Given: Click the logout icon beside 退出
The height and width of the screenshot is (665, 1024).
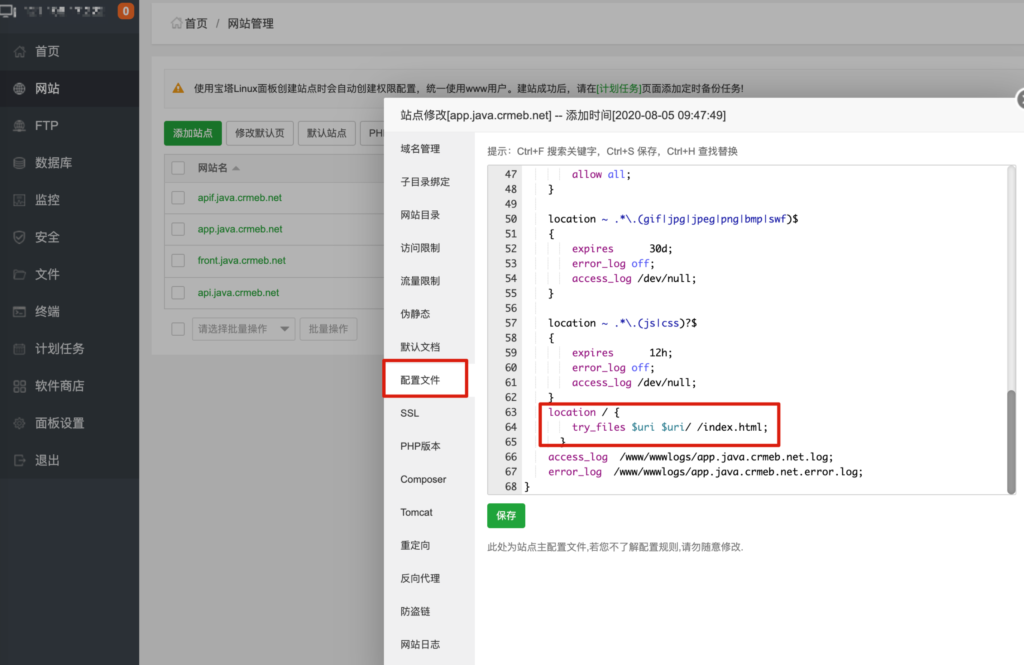Looking at the screenshot, I should (20, 461).
